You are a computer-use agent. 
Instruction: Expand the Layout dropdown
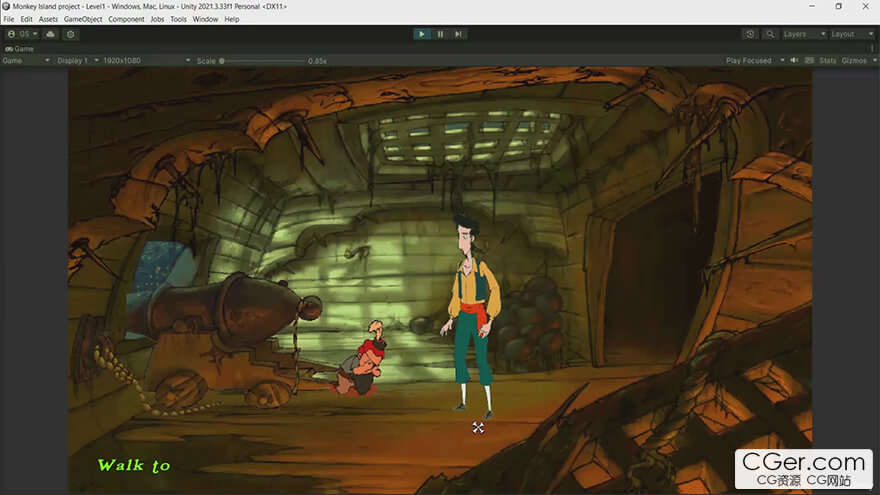[x=852, y=34]
